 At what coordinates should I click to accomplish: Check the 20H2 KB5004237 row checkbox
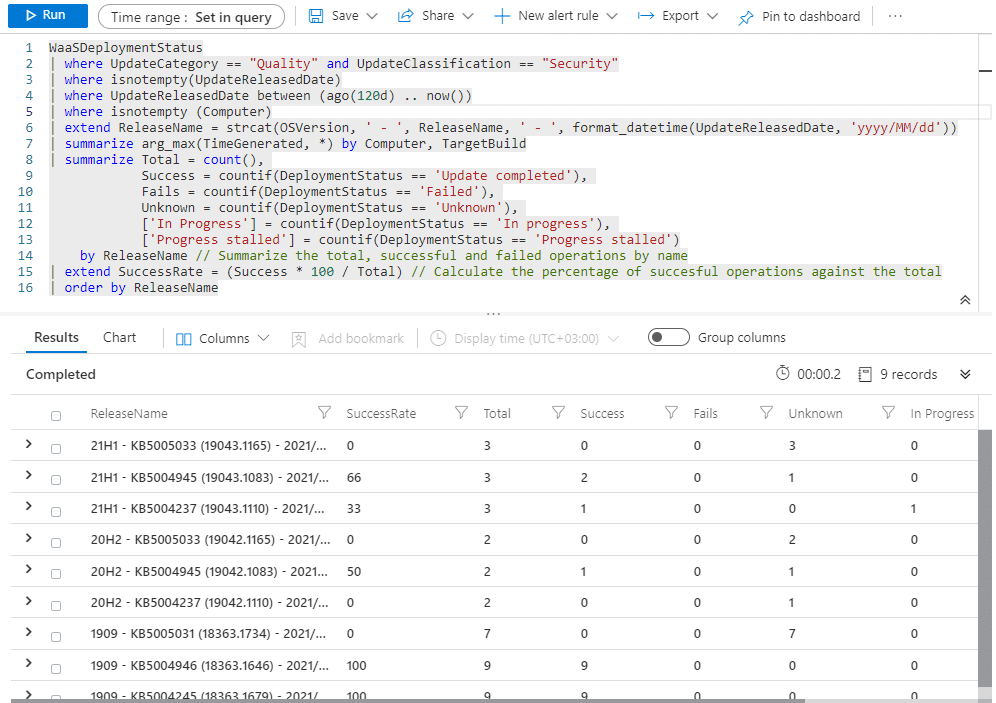click(56, 606)
